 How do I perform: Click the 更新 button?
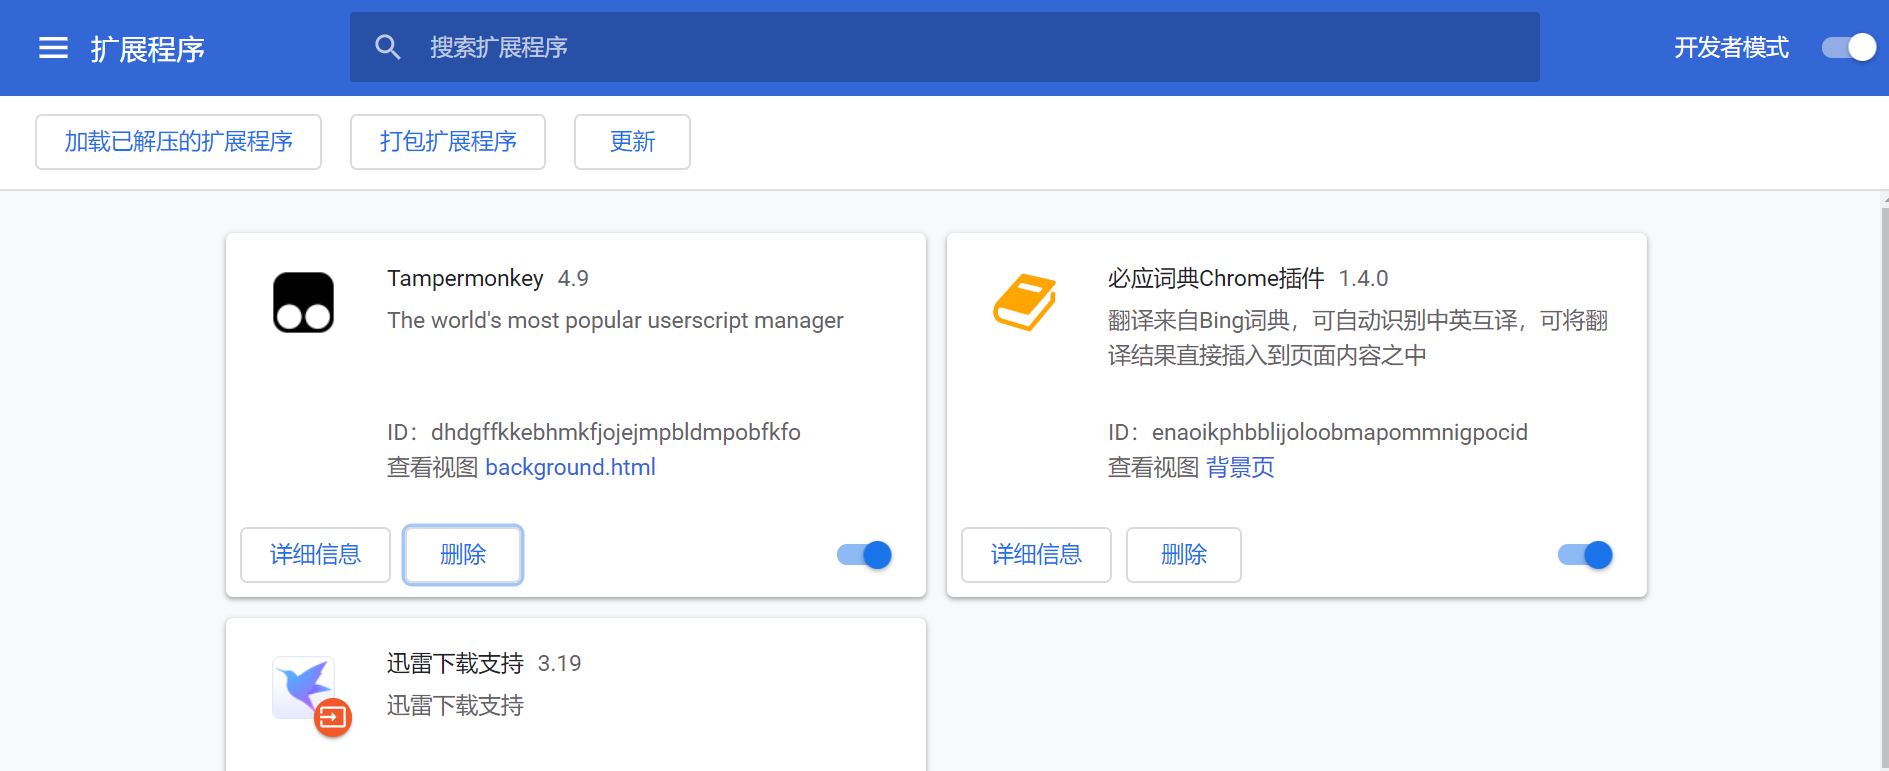[632, 142]
